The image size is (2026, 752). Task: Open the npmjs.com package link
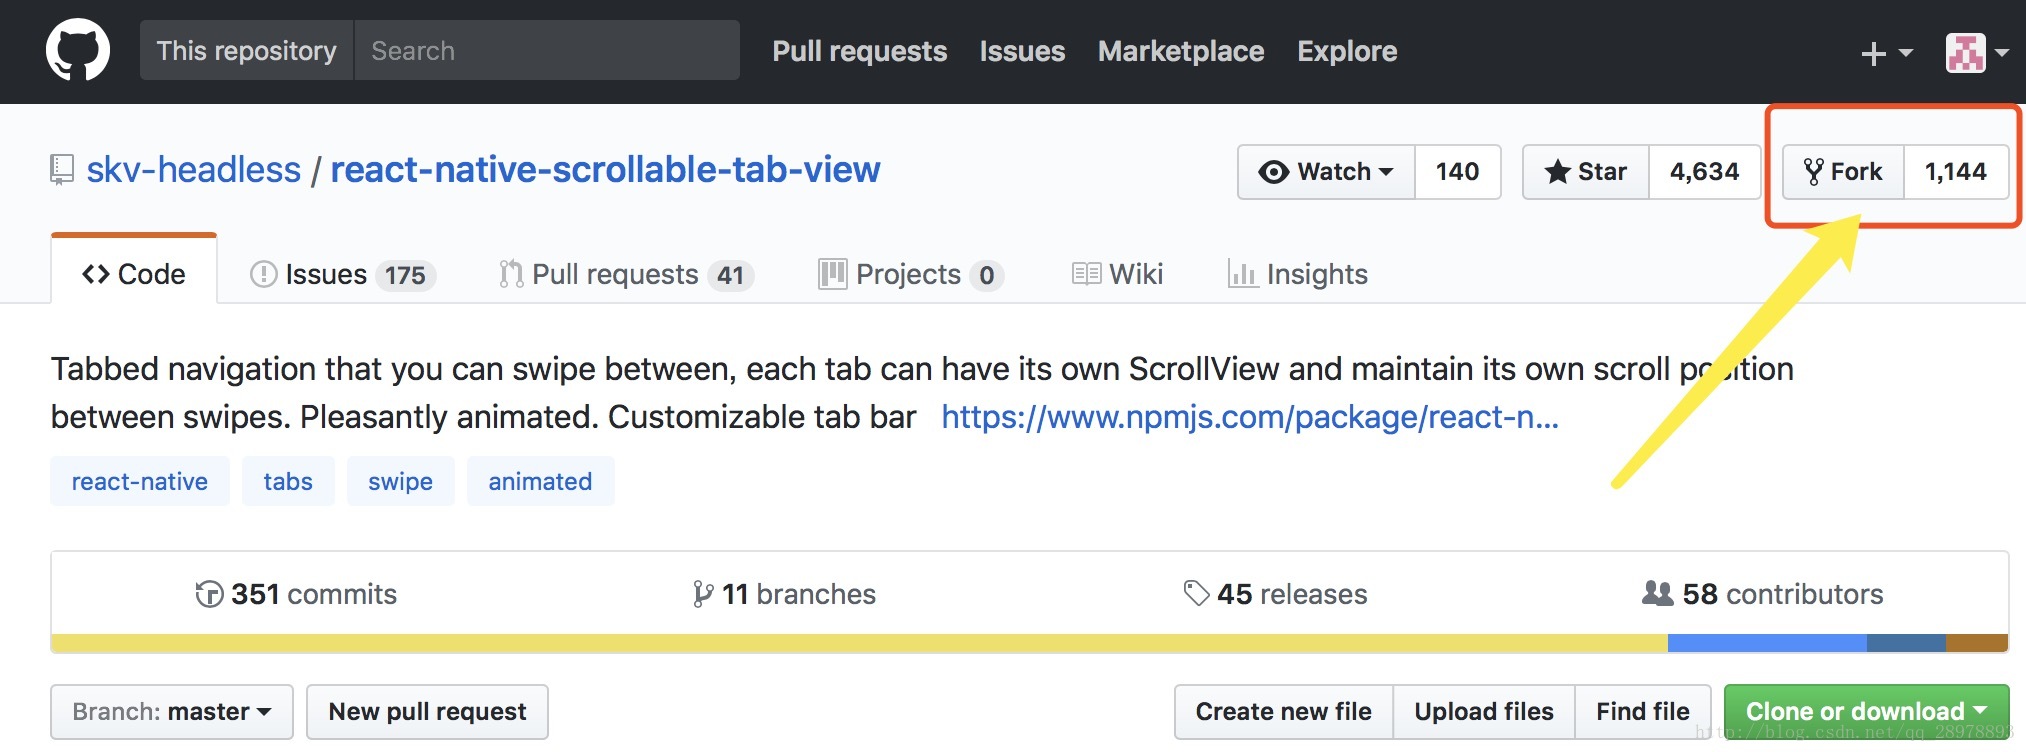coord(1250,417)
